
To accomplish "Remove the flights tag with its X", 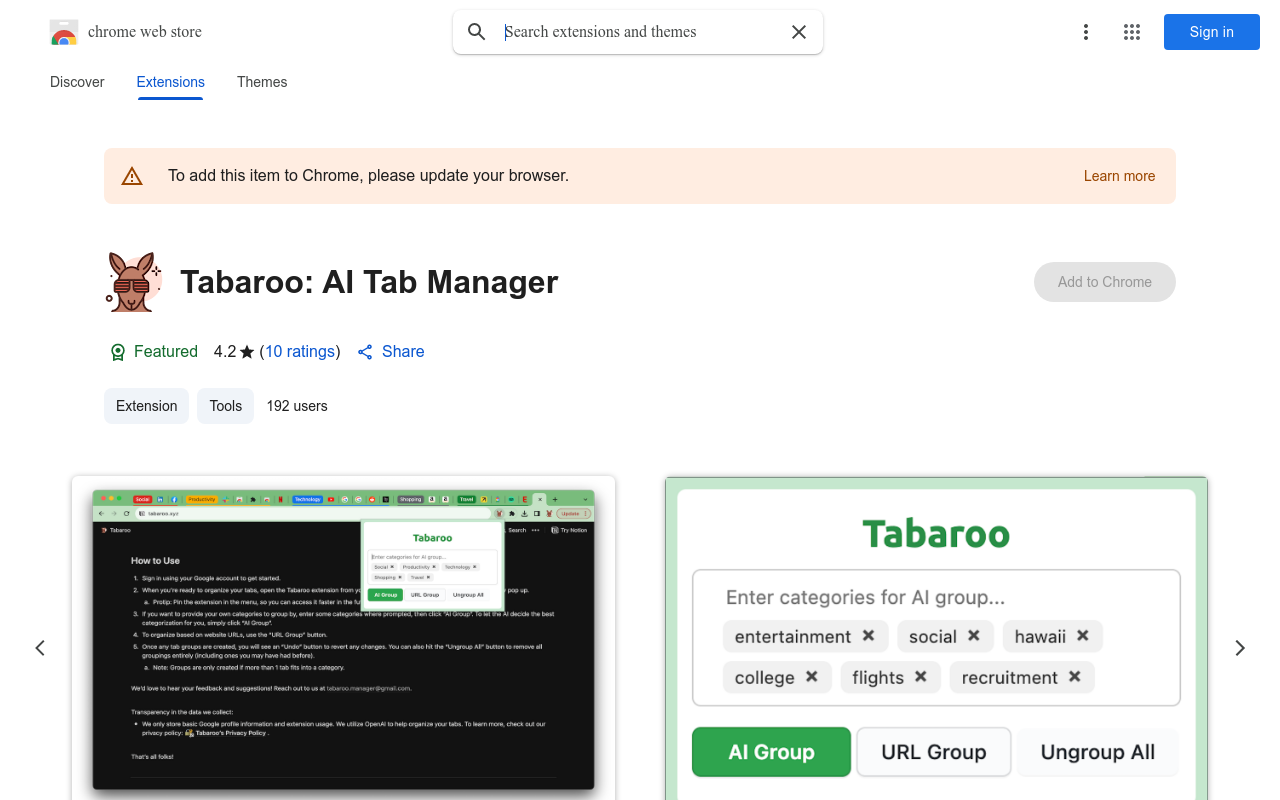I will coord(920,677).
